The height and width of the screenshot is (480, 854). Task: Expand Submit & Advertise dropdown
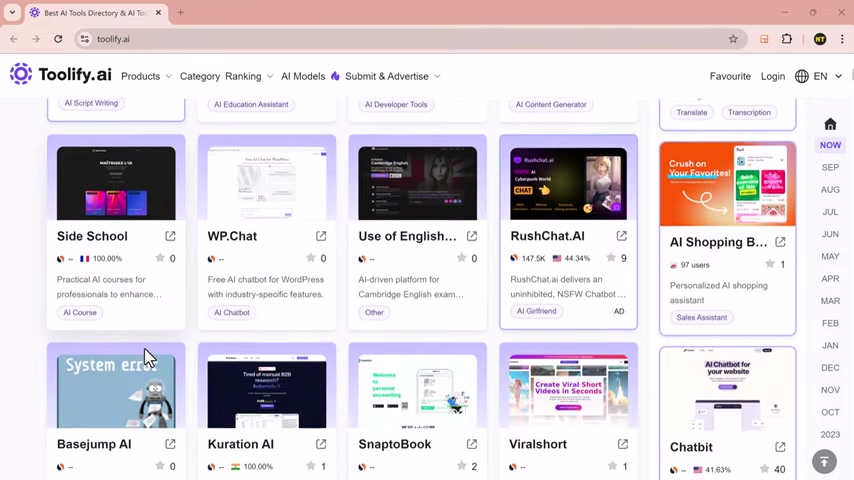pos(393,76)
